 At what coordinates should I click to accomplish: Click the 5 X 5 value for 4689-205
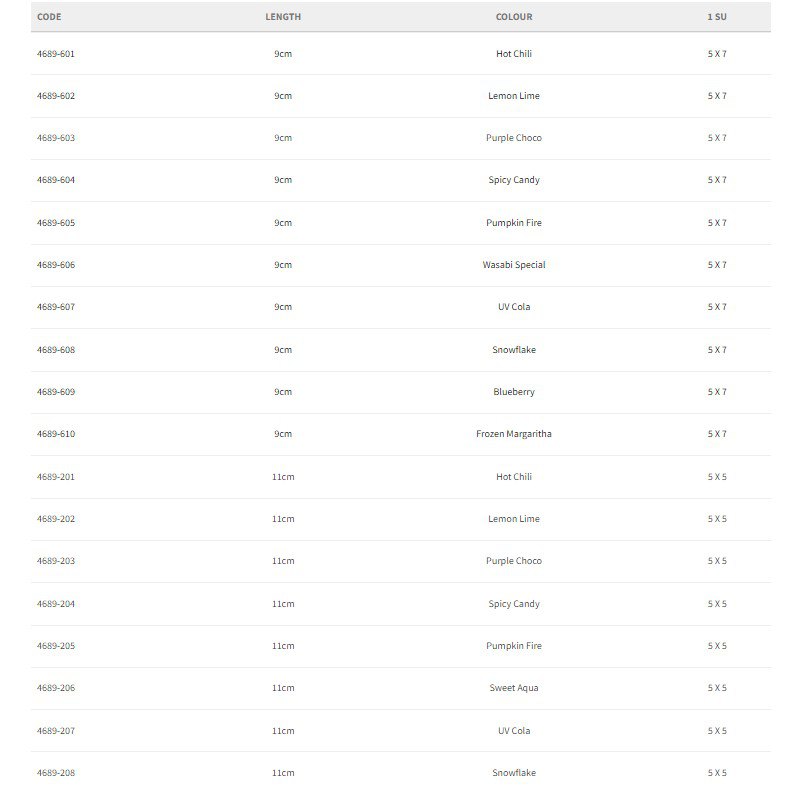pos(717,645)
